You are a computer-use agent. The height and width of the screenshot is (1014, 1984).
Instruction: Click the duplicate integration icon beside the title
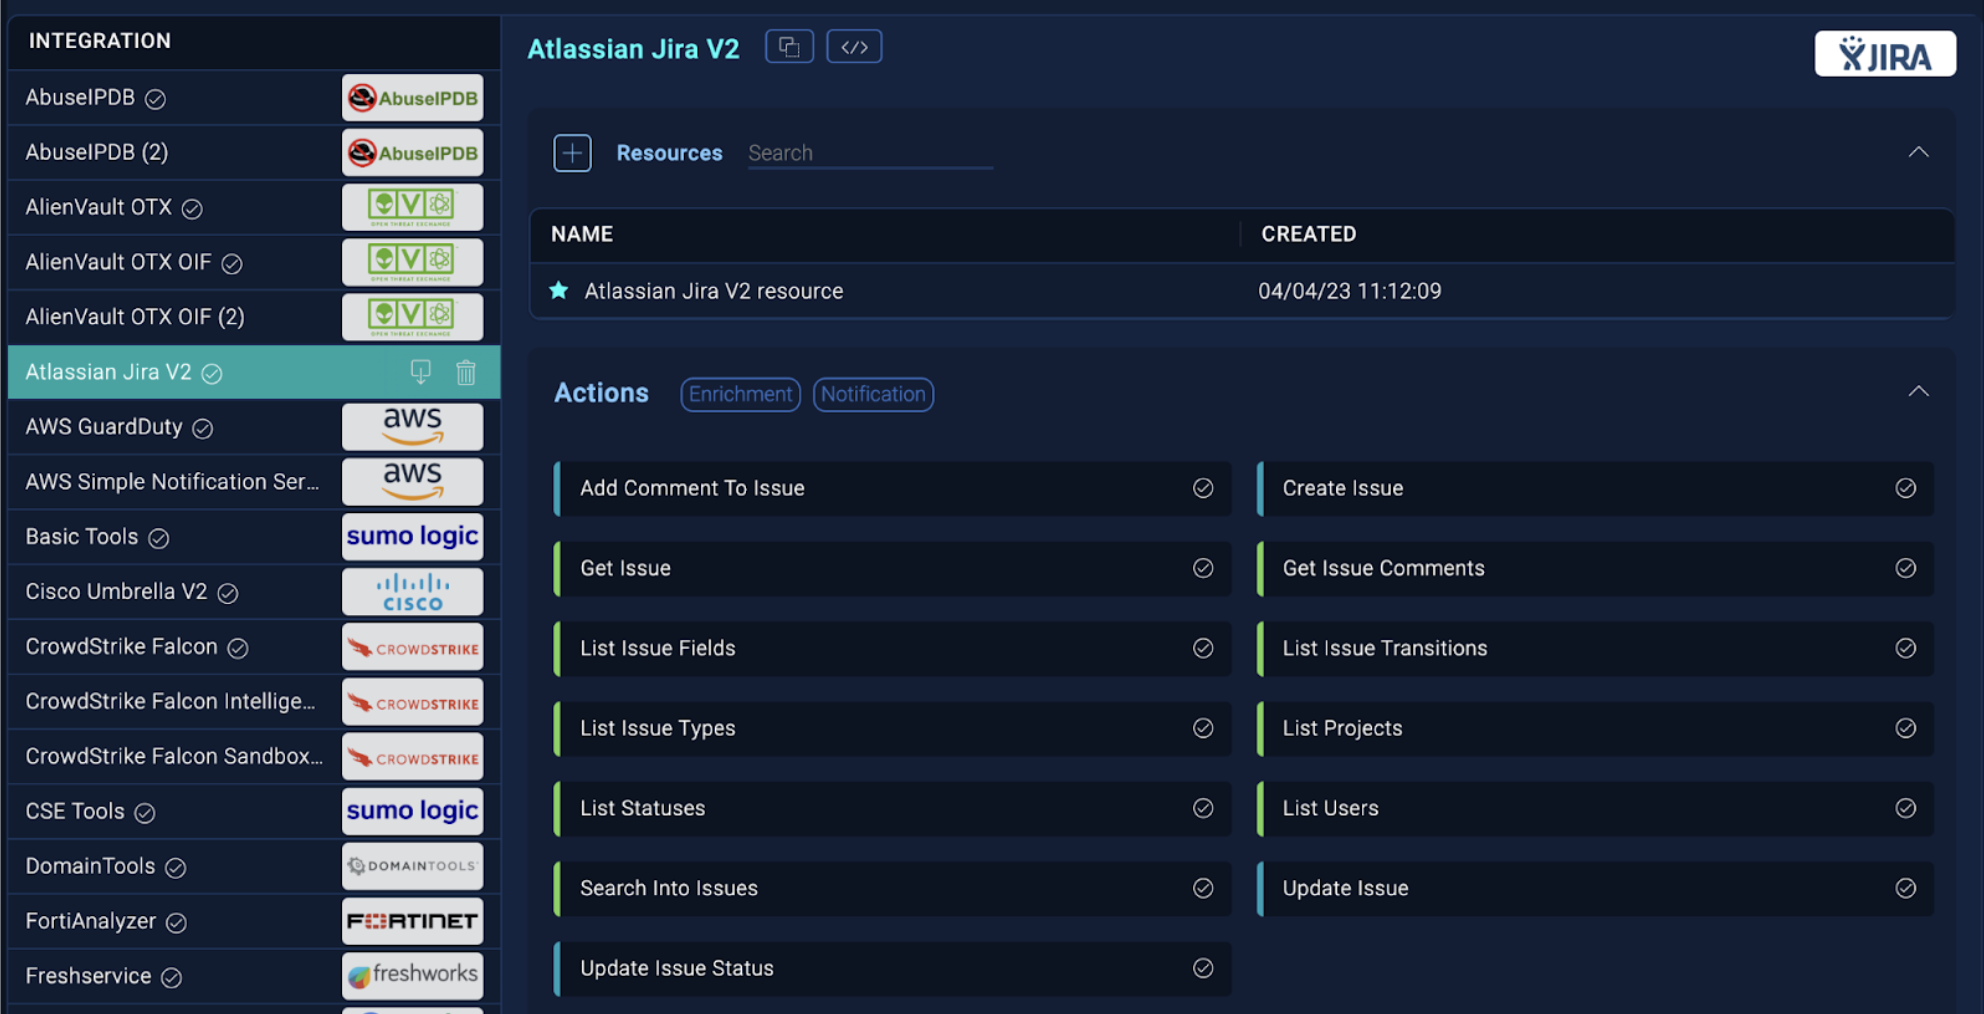(789, 46)
